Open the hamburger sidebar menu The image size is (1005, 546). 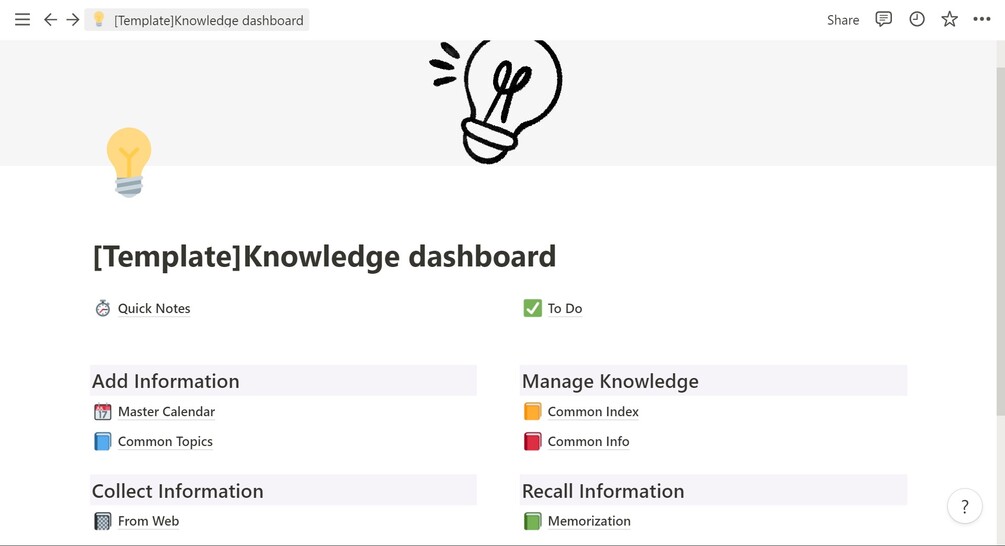click(x=22, y=20)
